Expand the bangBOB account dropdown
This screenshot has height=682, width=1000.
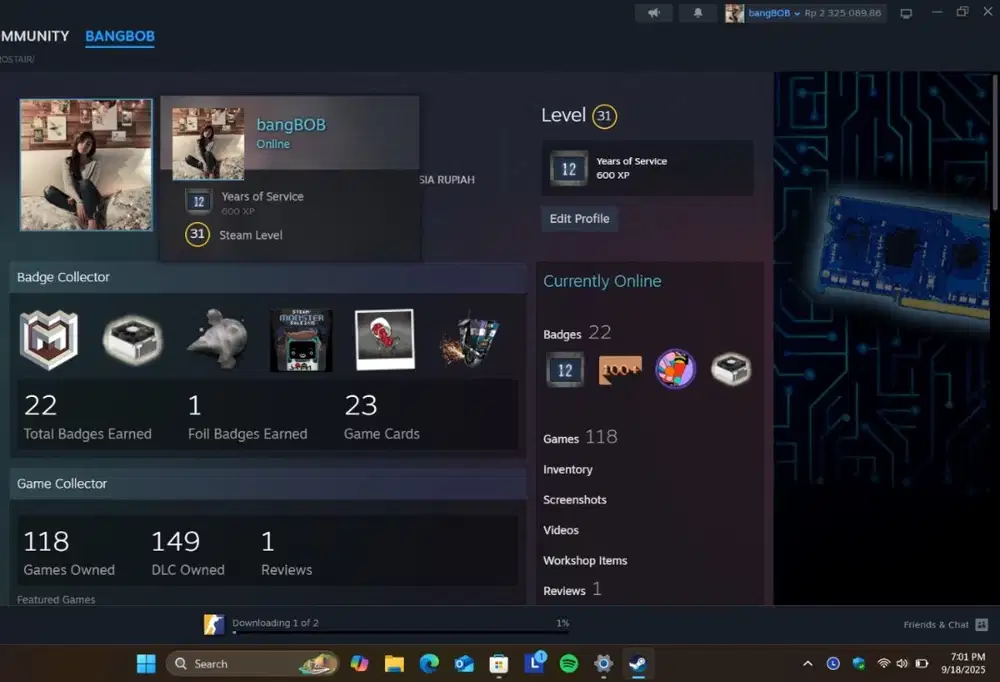pyautogui.click(x=797, y=13)
